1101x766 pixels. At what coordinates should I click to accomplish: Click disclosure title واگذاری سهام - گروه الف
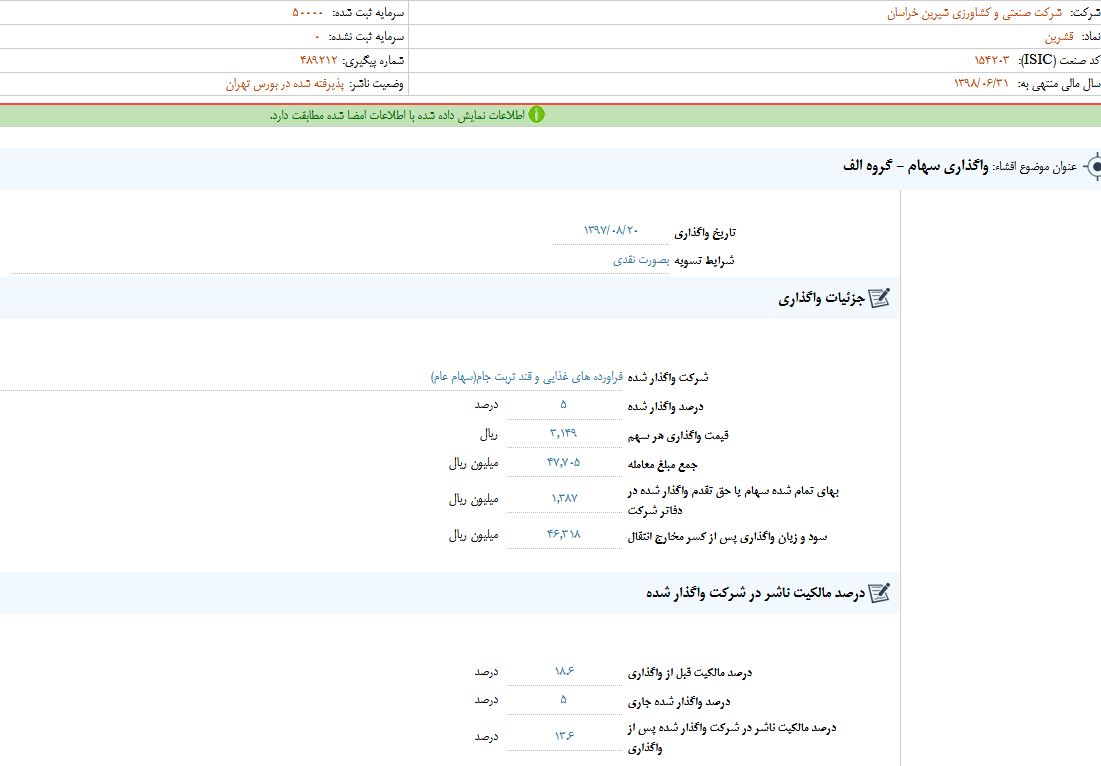(915, 166)
